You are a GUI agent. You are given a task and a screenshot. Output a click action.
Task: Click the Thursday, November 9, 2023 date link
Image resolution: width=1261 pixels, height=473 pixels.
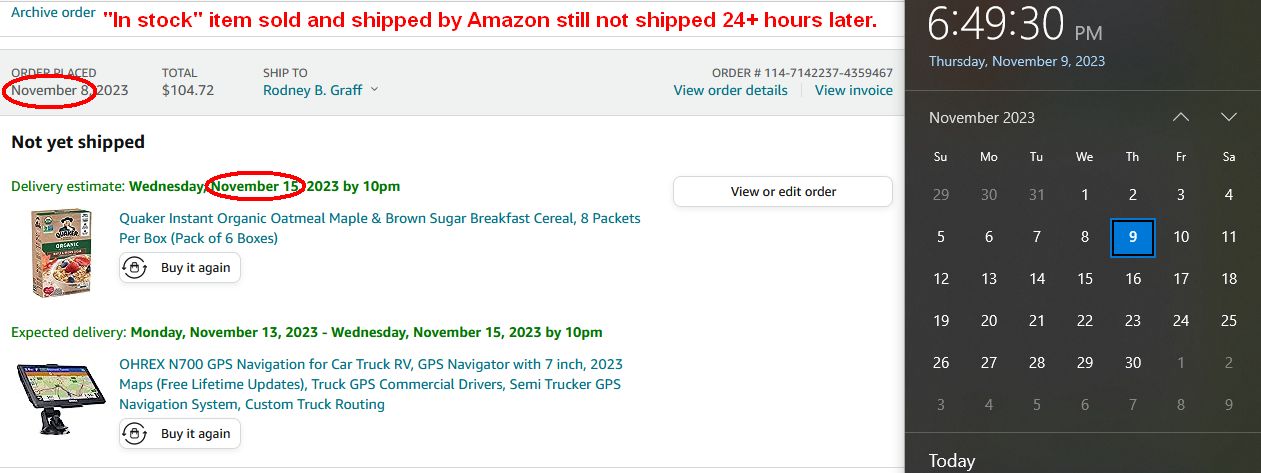point(1016,61)
